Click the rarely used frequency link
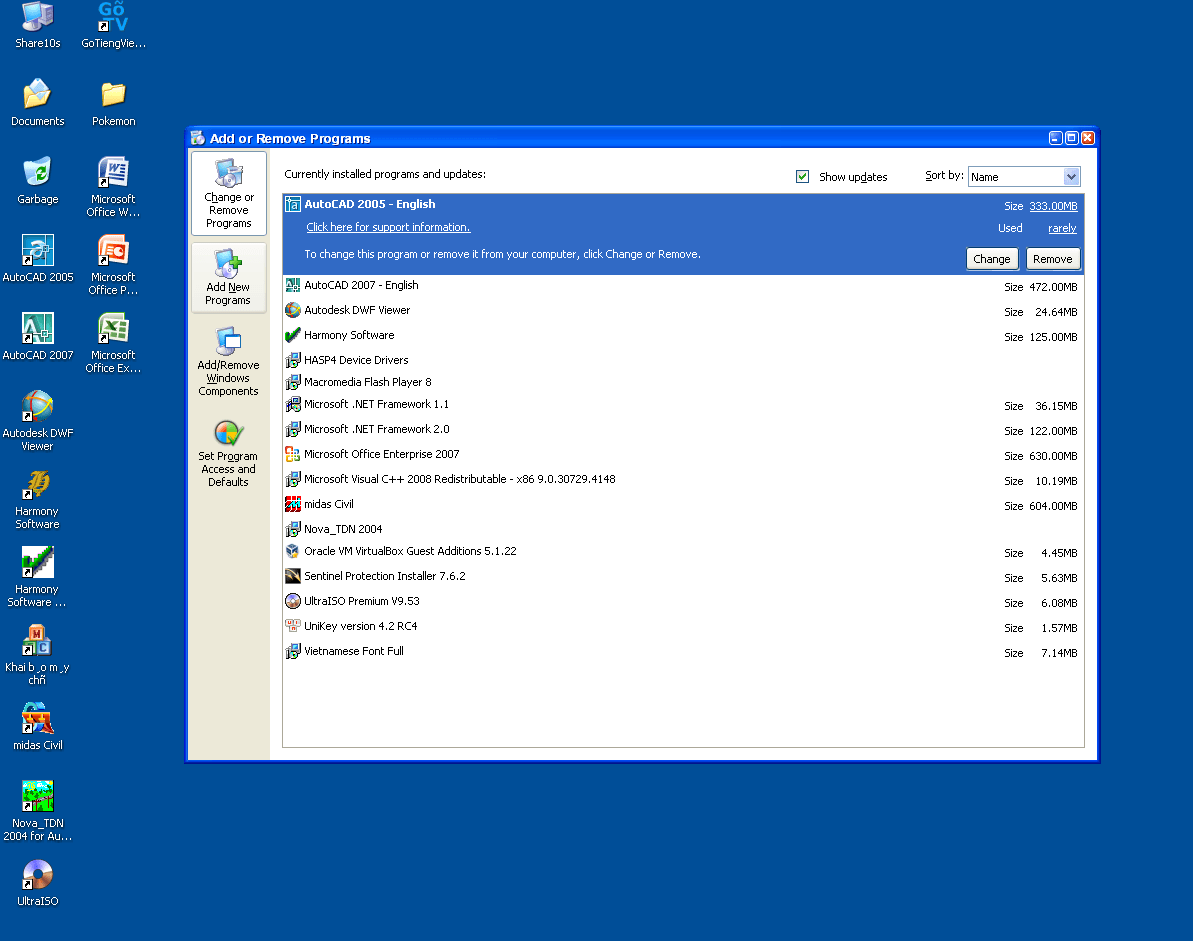 (x=1062, y=229)
